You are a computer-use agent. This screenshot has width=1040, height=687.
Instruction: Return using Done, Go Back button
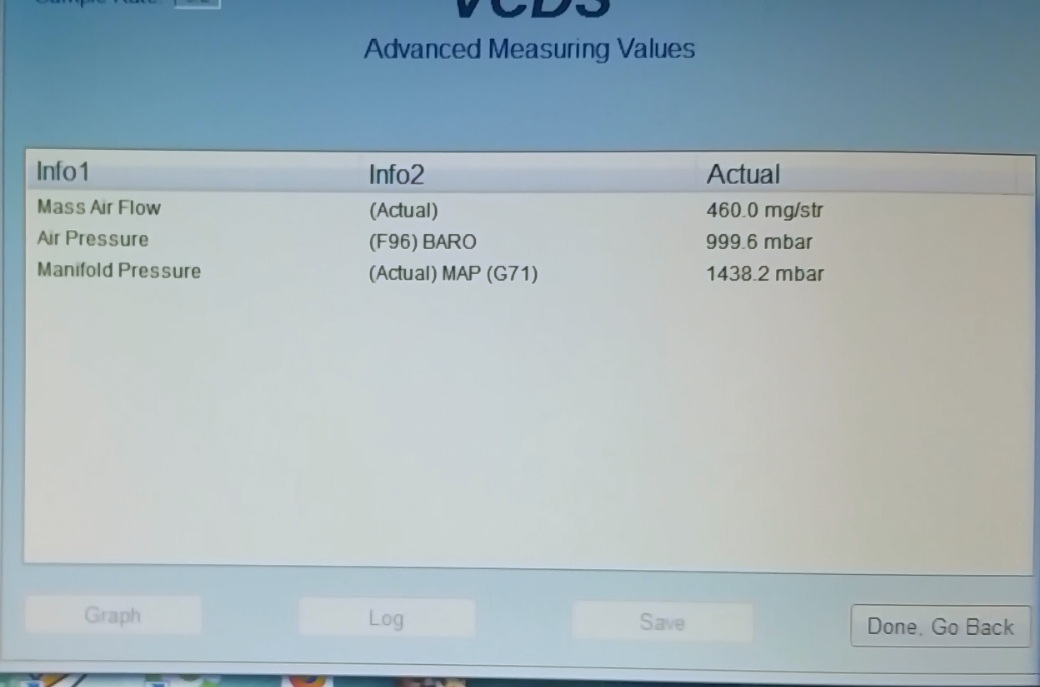(940, 626)
